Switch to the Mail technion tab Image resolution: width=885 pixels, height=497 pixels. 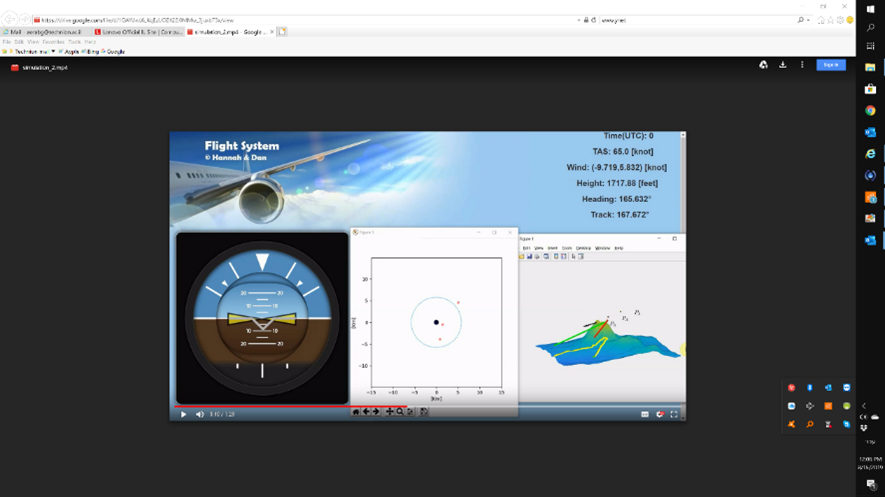tap(46, 32)
